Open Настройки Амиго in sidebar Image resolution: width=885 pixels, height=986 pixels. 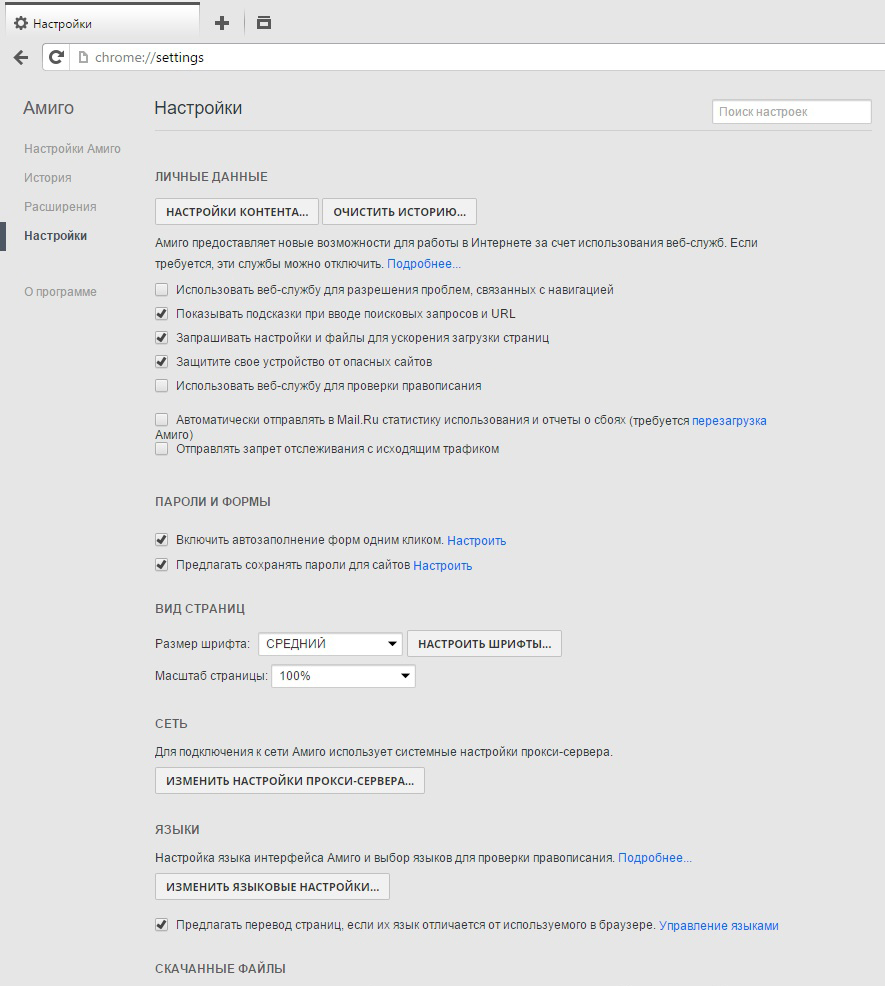tap(72, 149)
